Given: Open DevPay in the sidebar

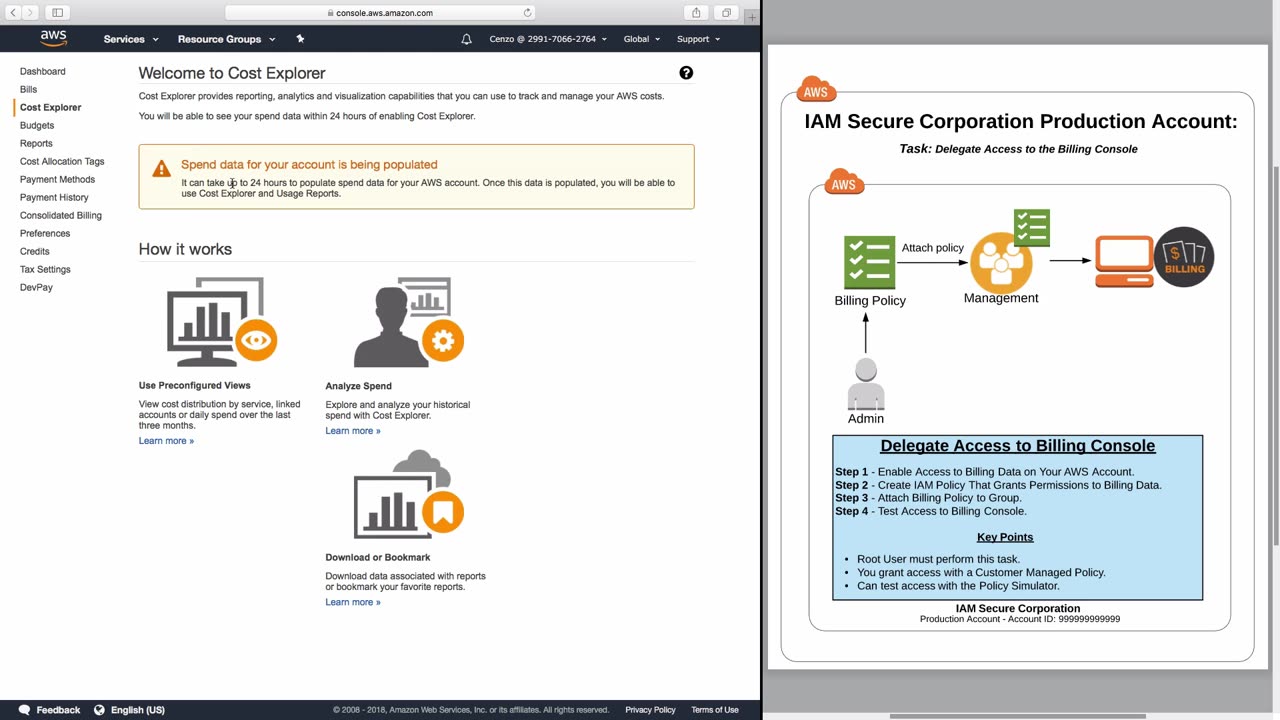Looking at the screenshot, I should [36, 288].
